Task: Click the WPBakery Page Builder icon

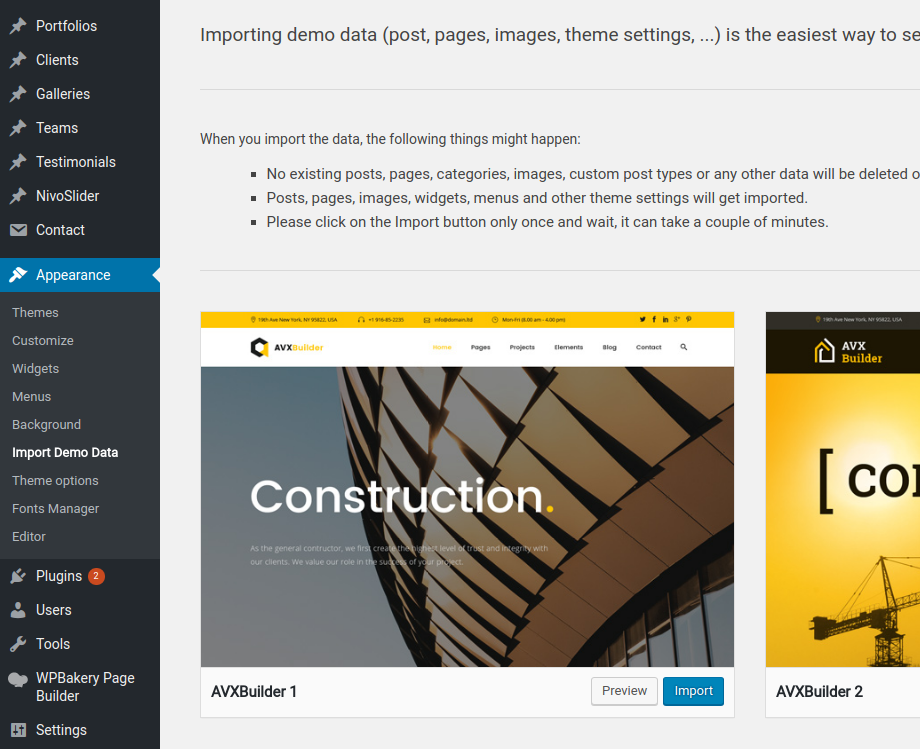Action: coord(18,679)
